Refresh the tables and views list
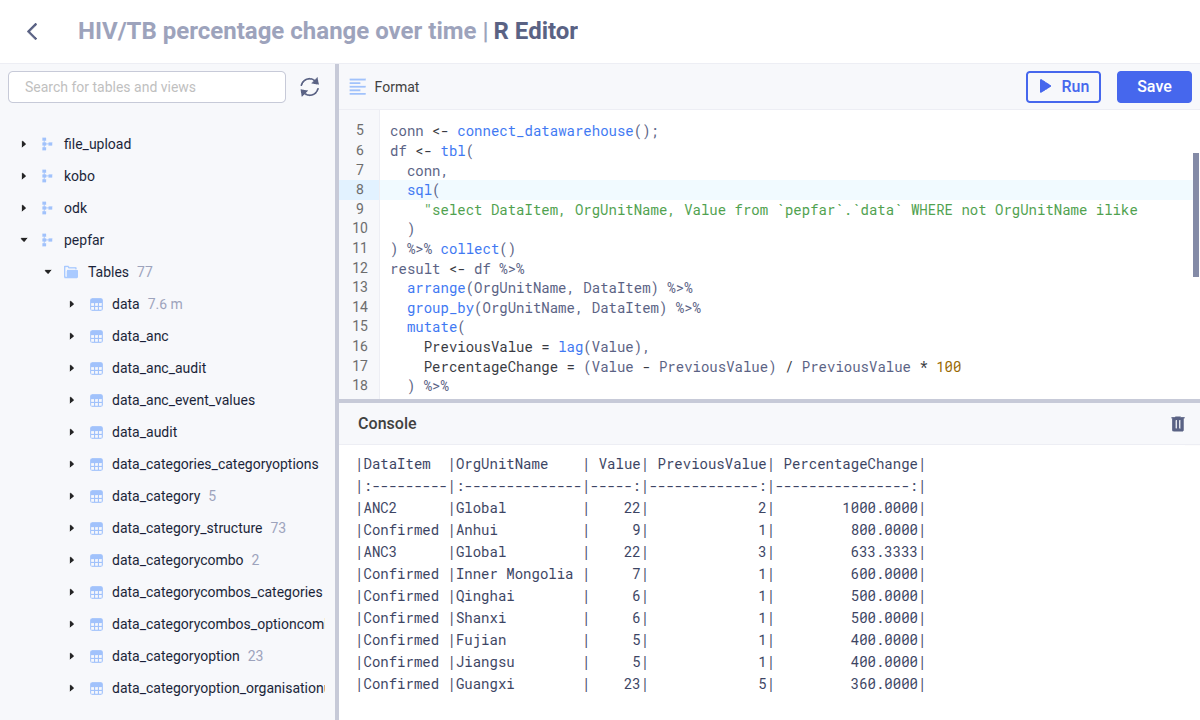The image size is (1200, 720). click(309, 87)
